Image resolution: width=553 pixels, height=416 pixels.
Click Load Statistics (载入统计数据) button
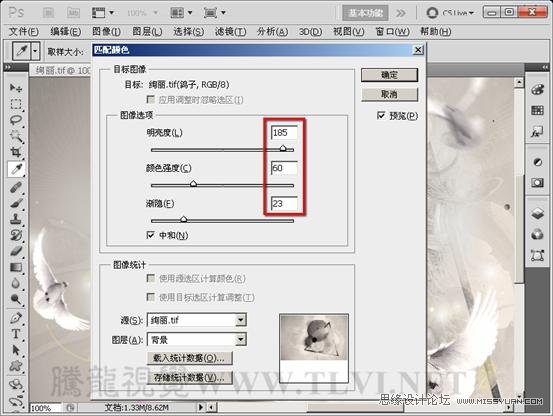click(189, 358)
